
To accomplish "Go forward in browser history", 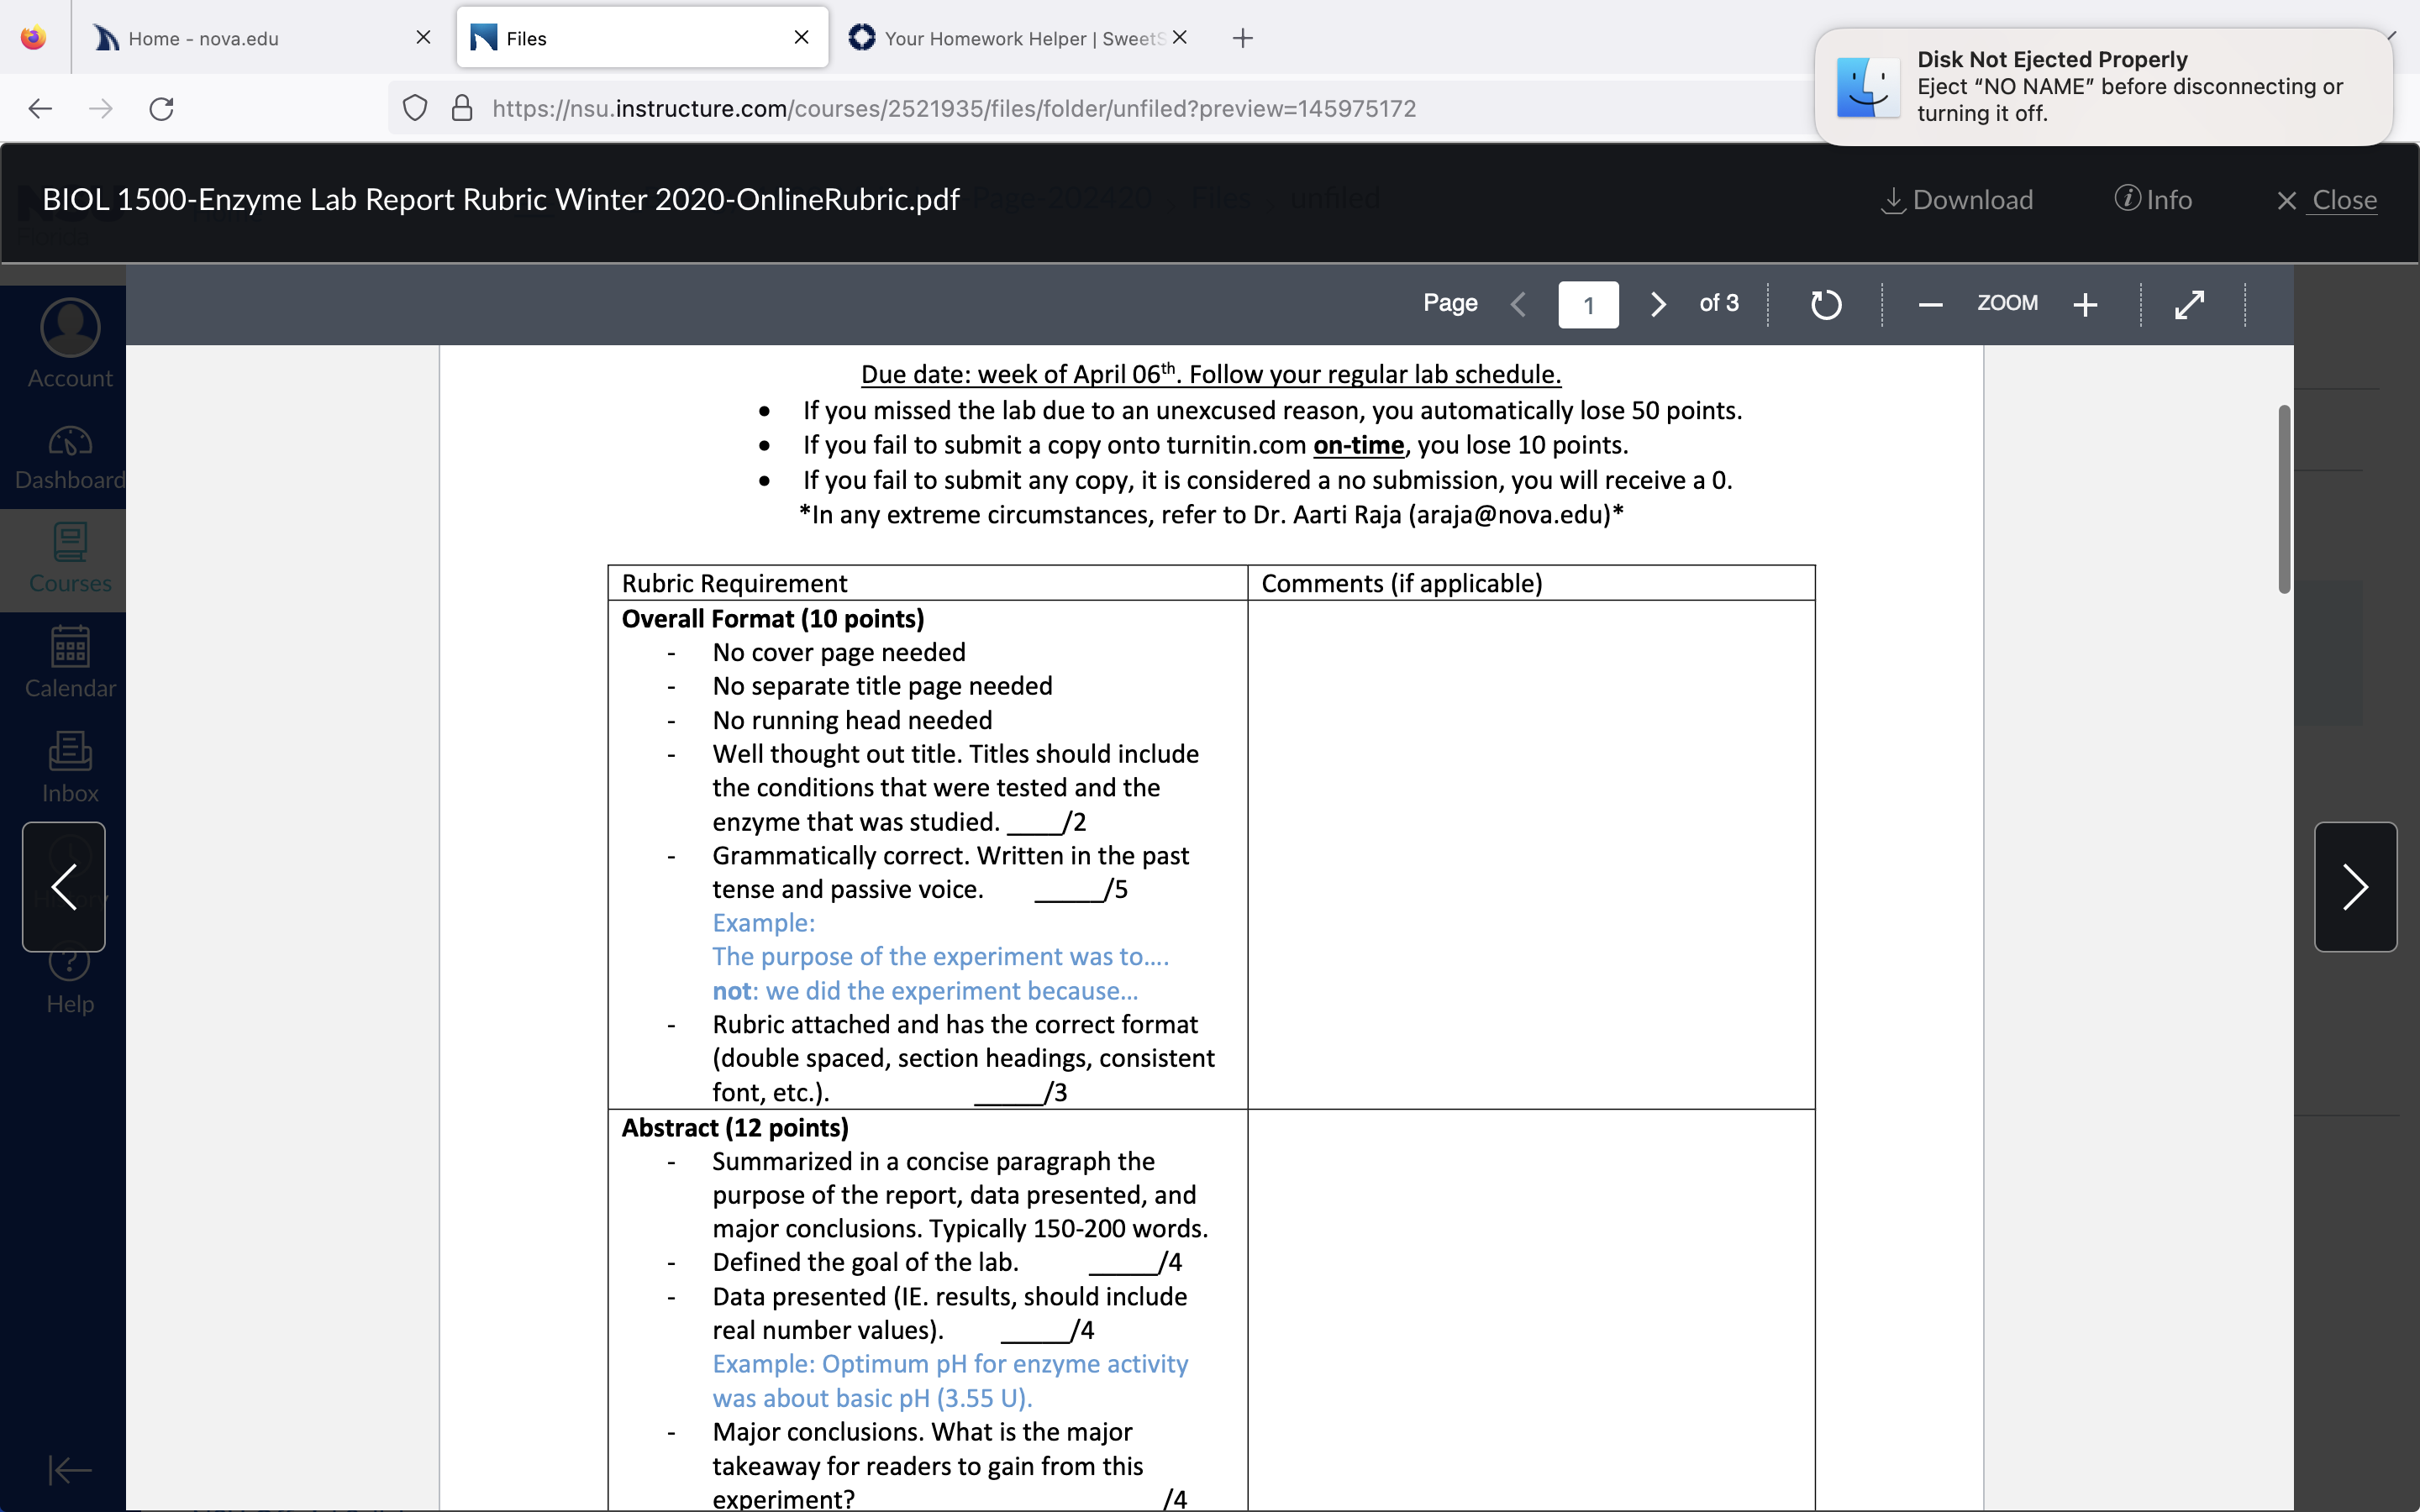I will 100,108.
